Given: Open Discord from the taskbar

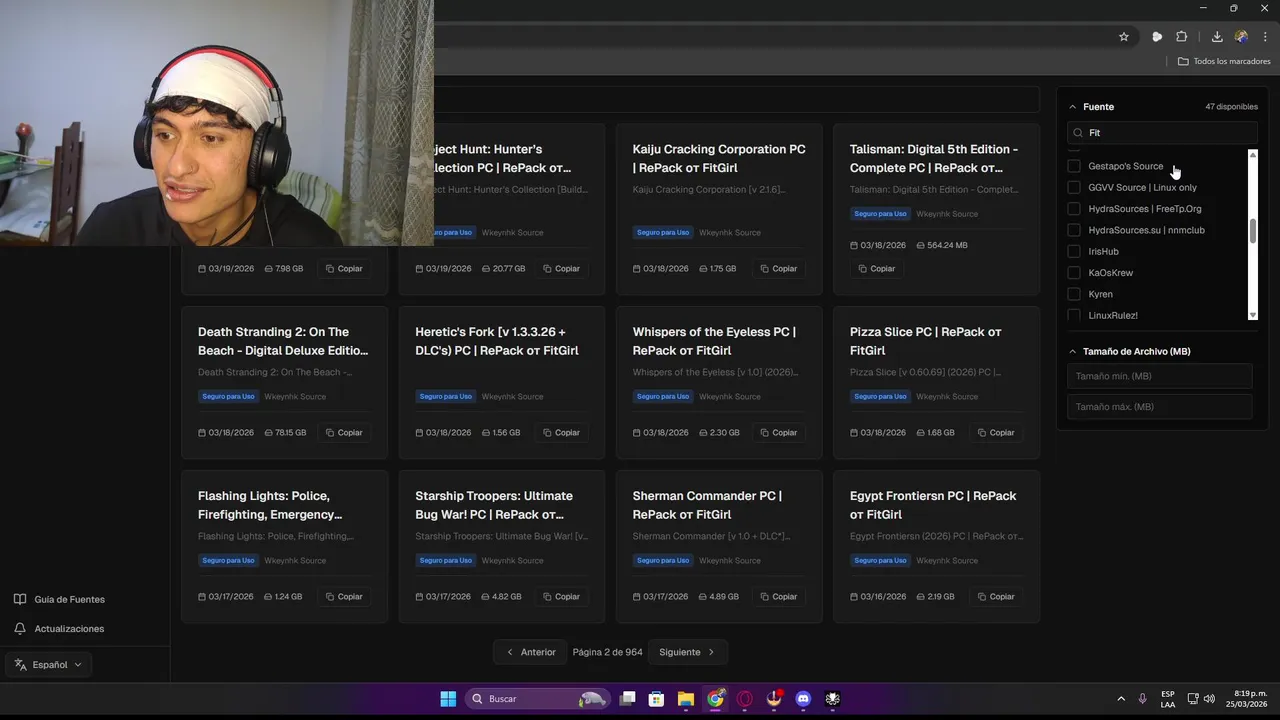Looking at the screenshot, I should click(x=803, y=699).
